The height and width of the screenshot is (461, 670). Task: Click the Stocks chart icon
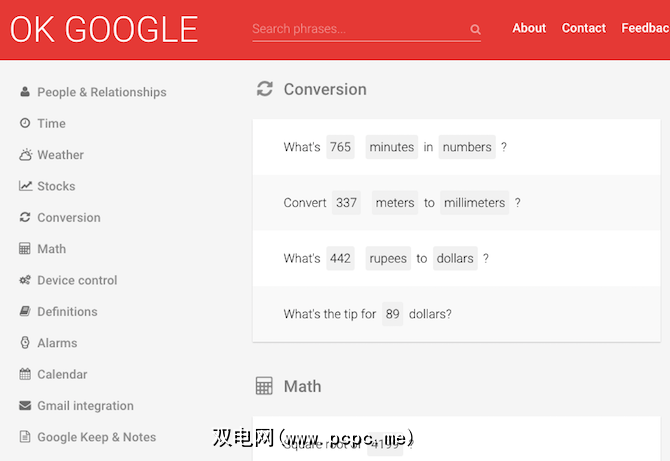click(25, 186)
